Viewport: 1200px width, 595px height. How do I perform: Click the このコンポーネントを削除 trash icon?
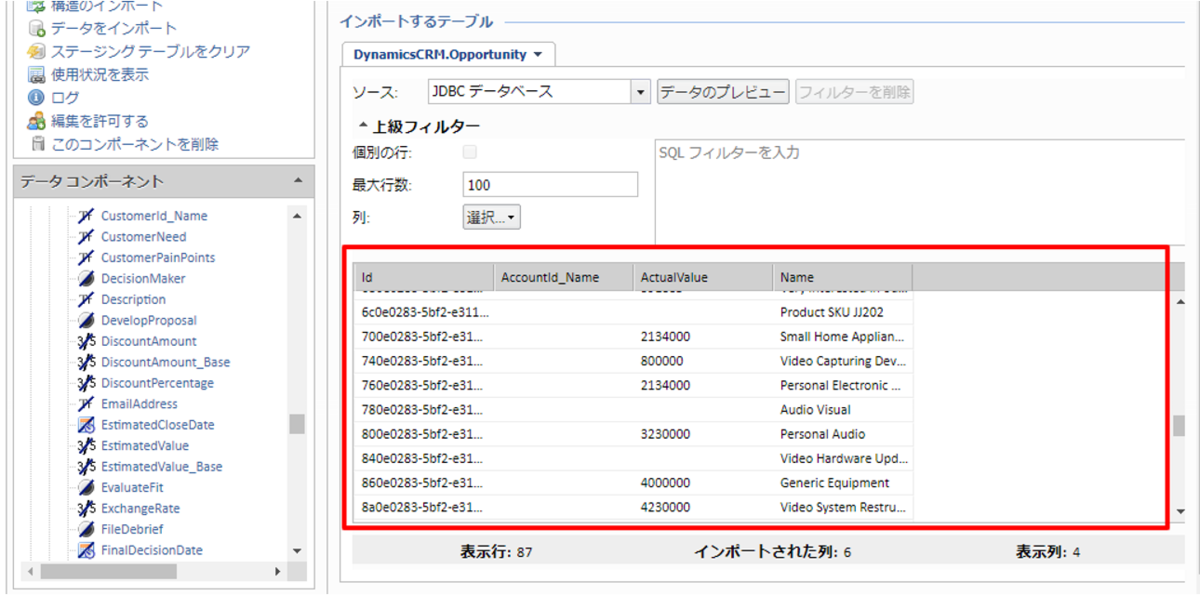pos(36,144)
